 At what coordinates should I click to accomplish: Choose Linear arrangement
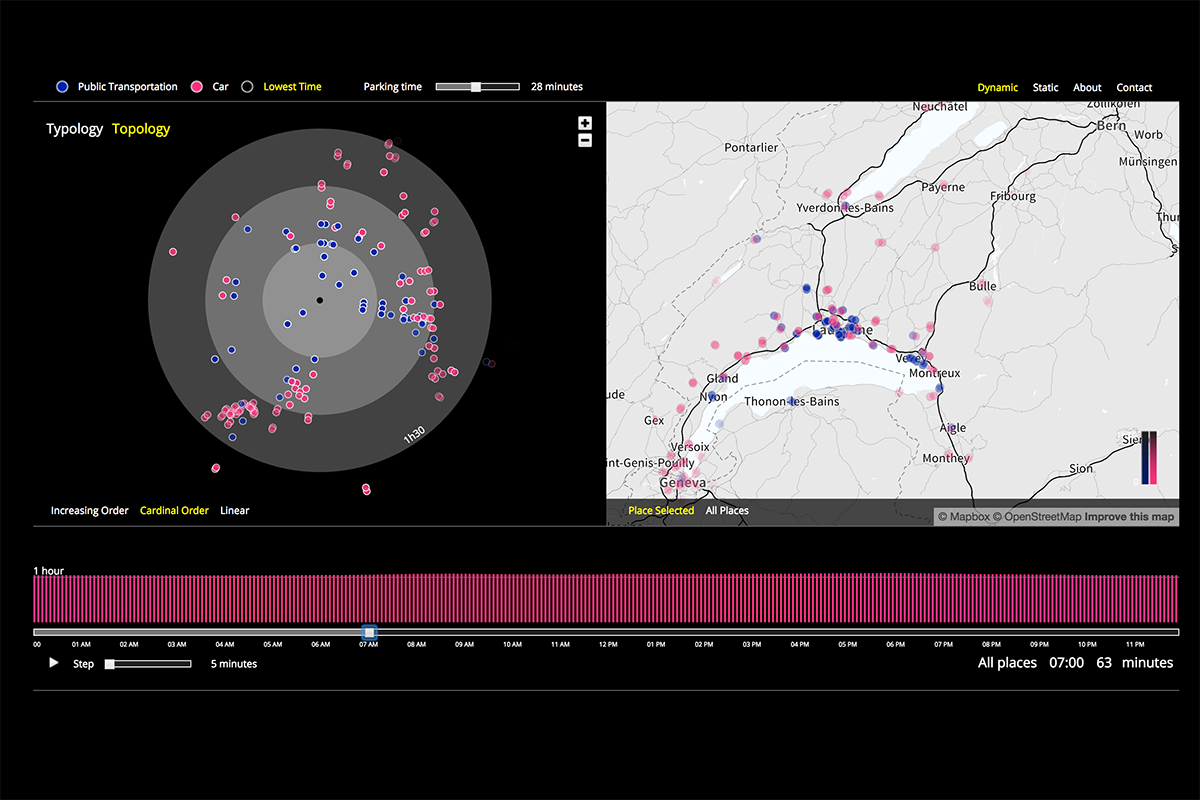pyautogui.click(x=235, y=511)
